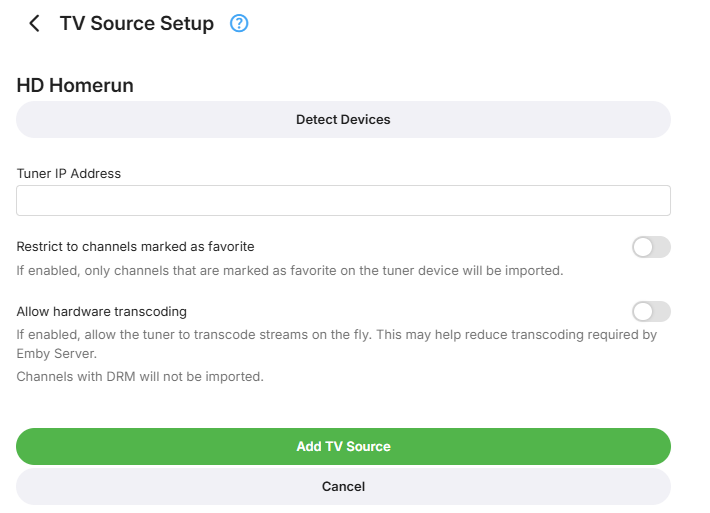
Task: Click the transcode streams on the fly description
Action: [336, 335]
